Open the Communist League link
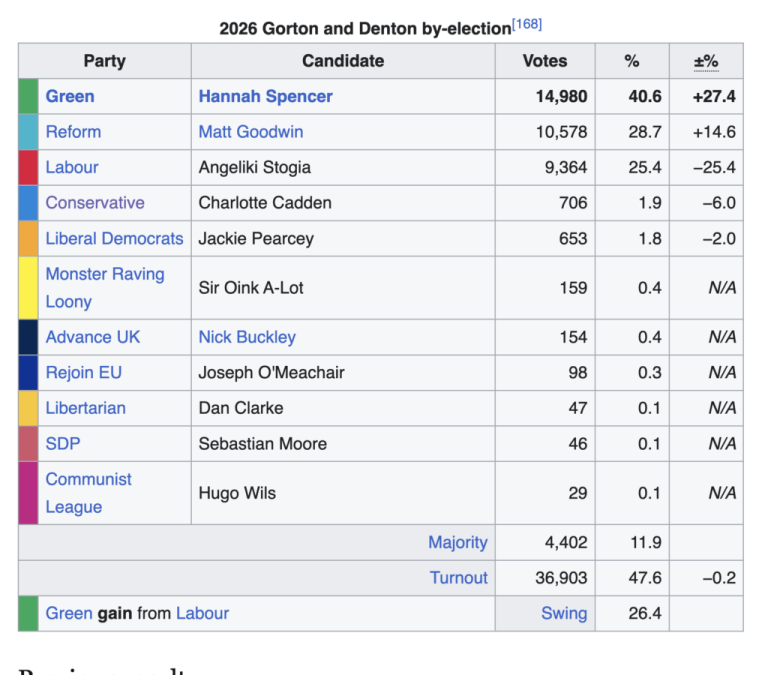Image resolution: width=768 pixels, height=675 pixels. [88, 492]
